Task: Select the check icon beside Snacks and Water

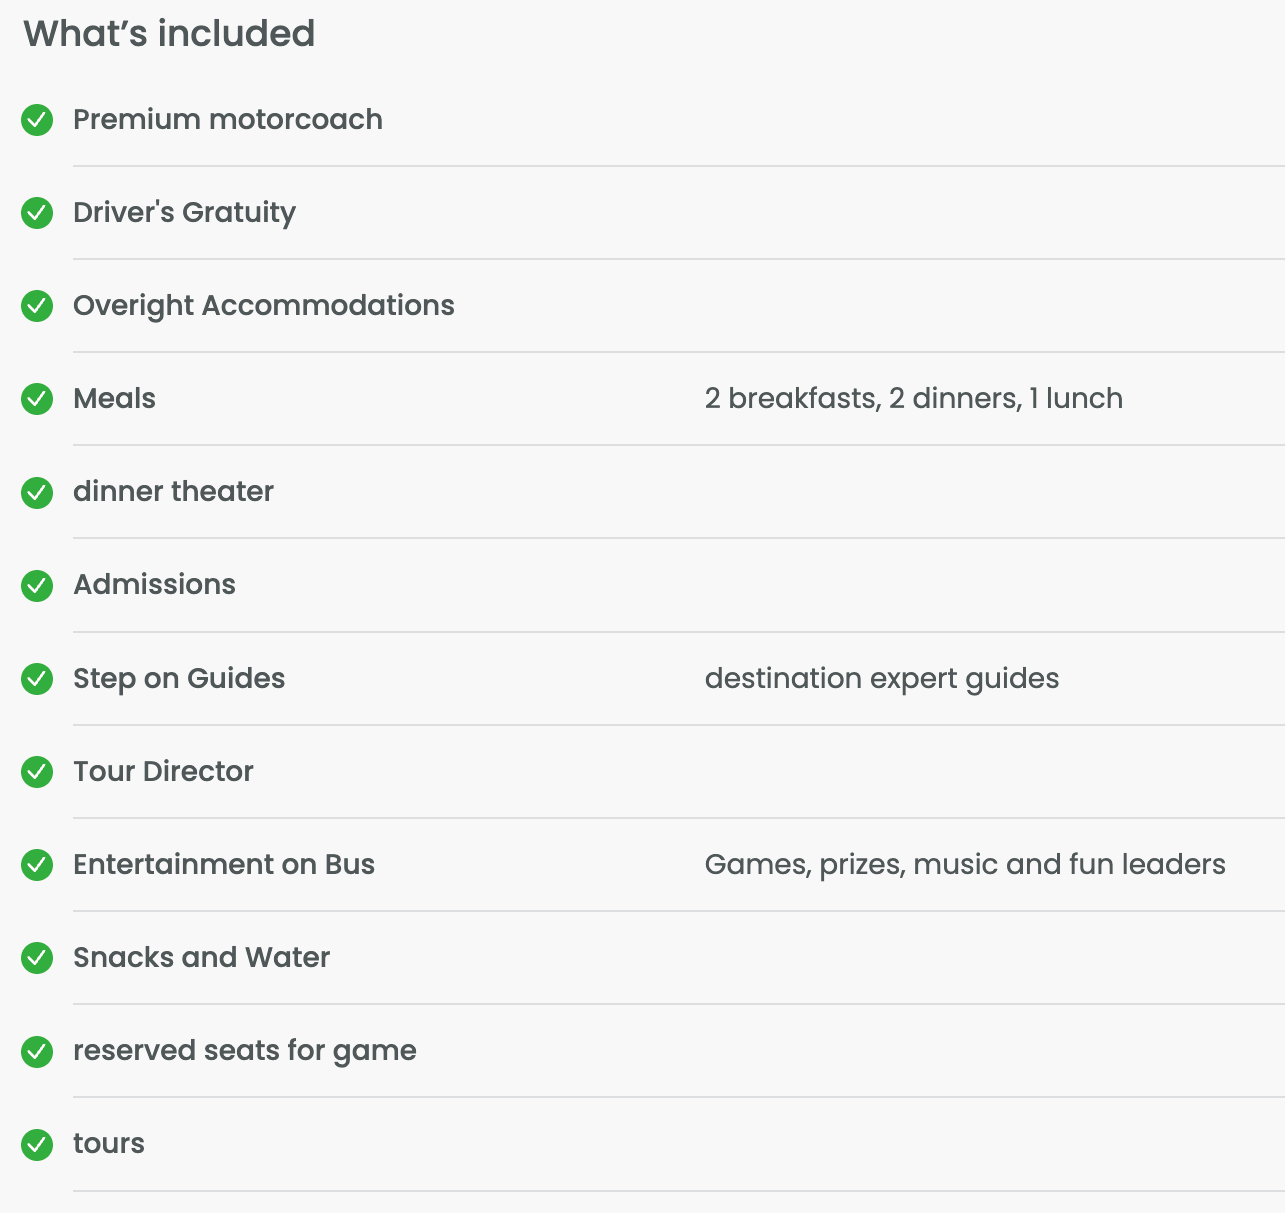Action: point(37,958)
